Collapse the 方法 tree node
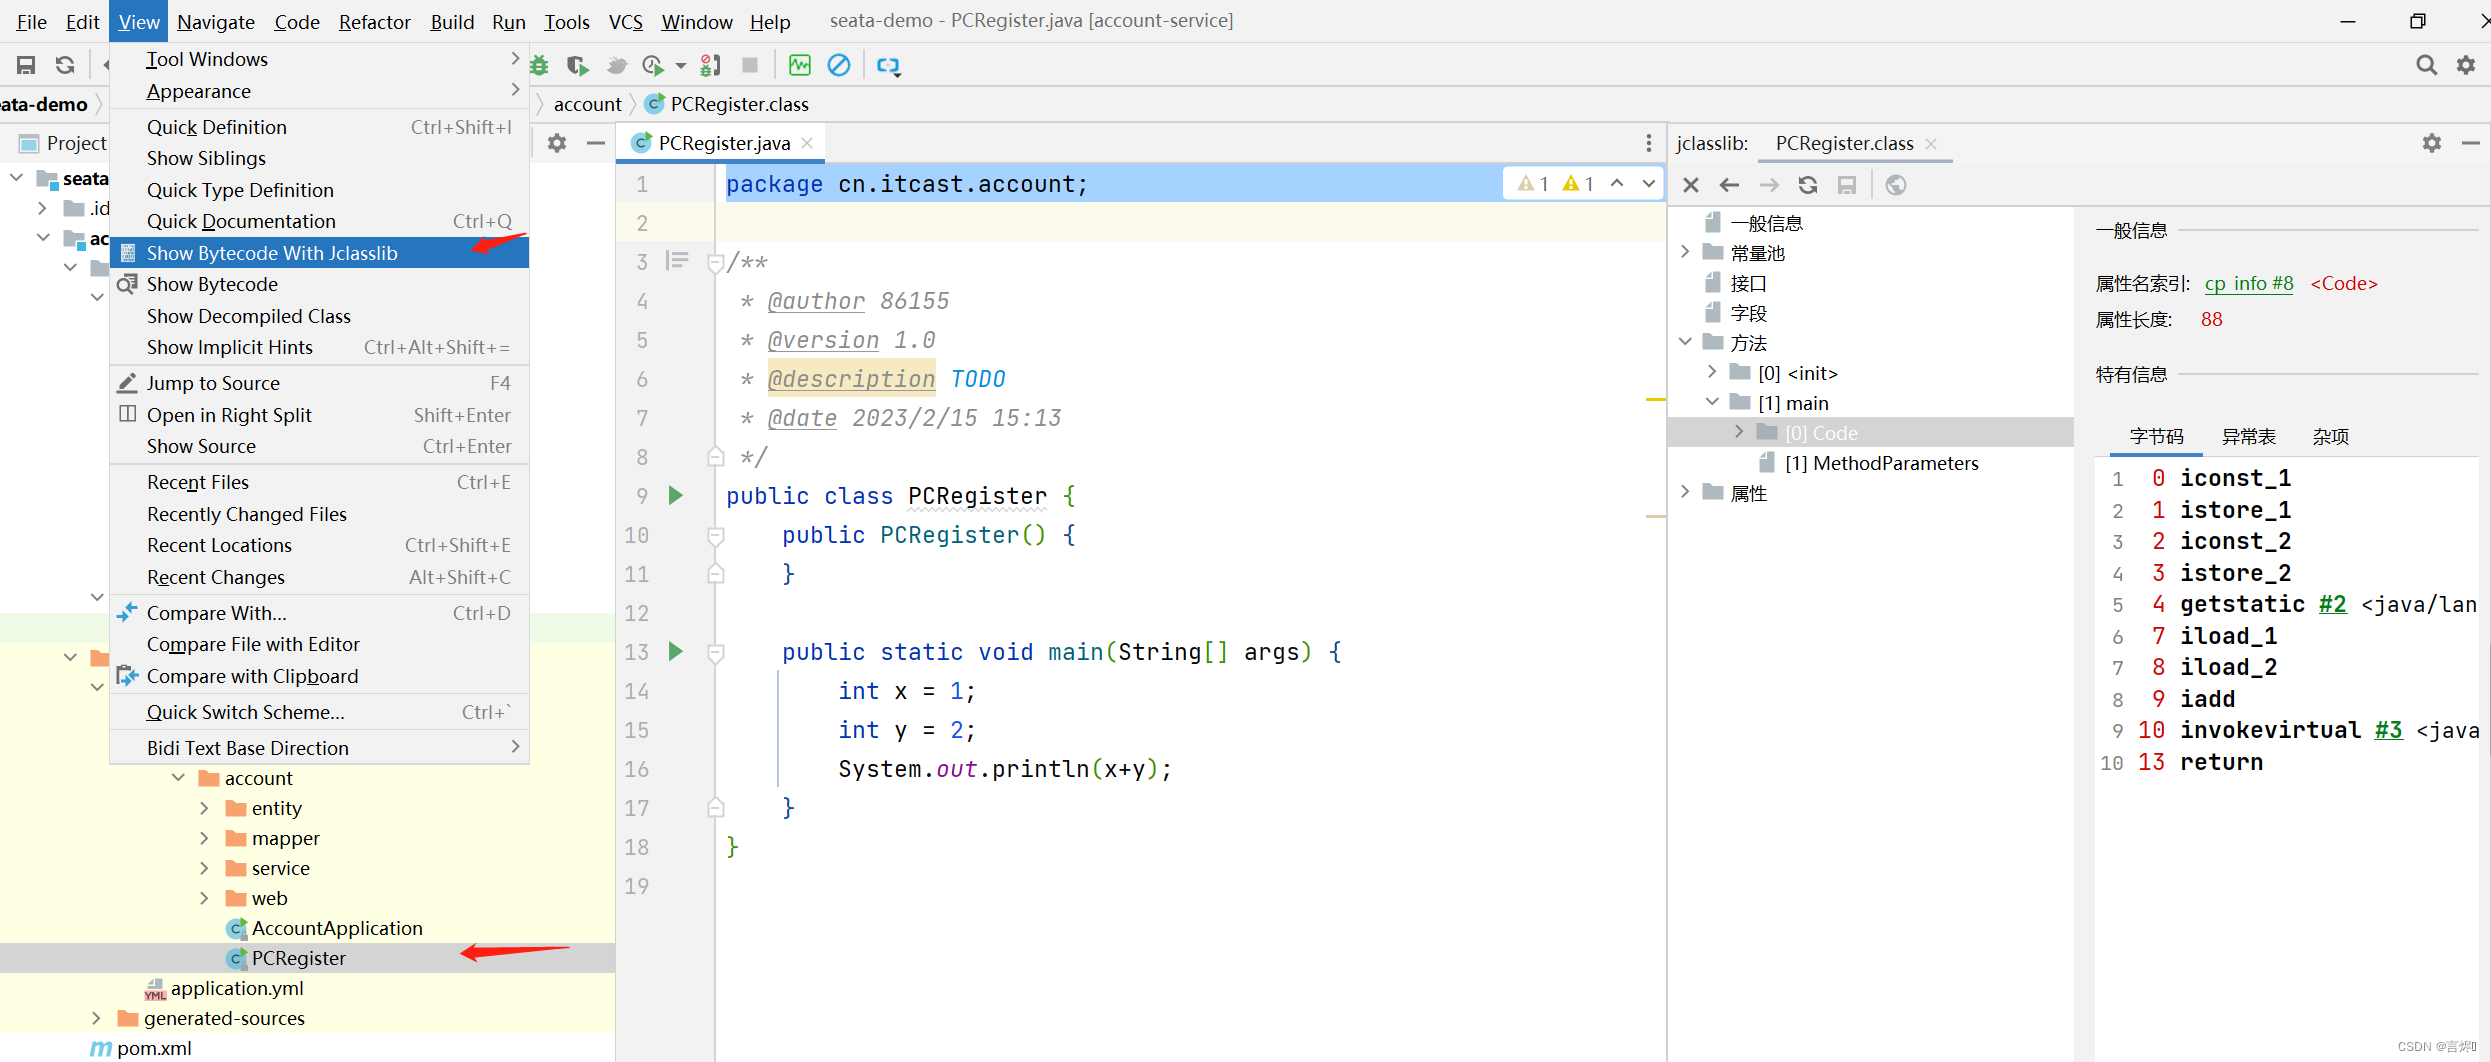 1686,342
